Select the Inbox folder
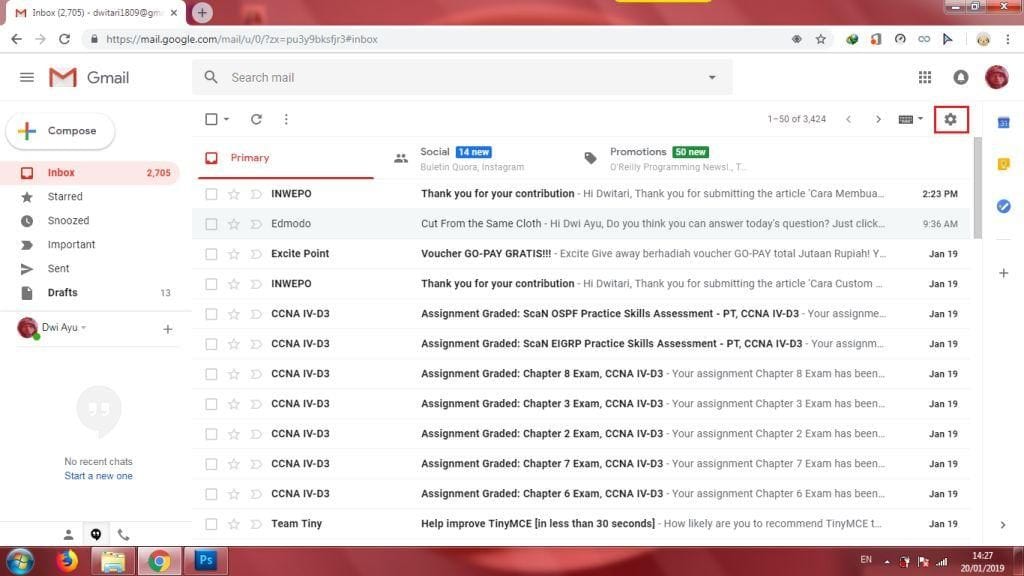Image resolution: width=1024 pixels, height=576 pixels. pyautogui.click(x=89, y=173)
